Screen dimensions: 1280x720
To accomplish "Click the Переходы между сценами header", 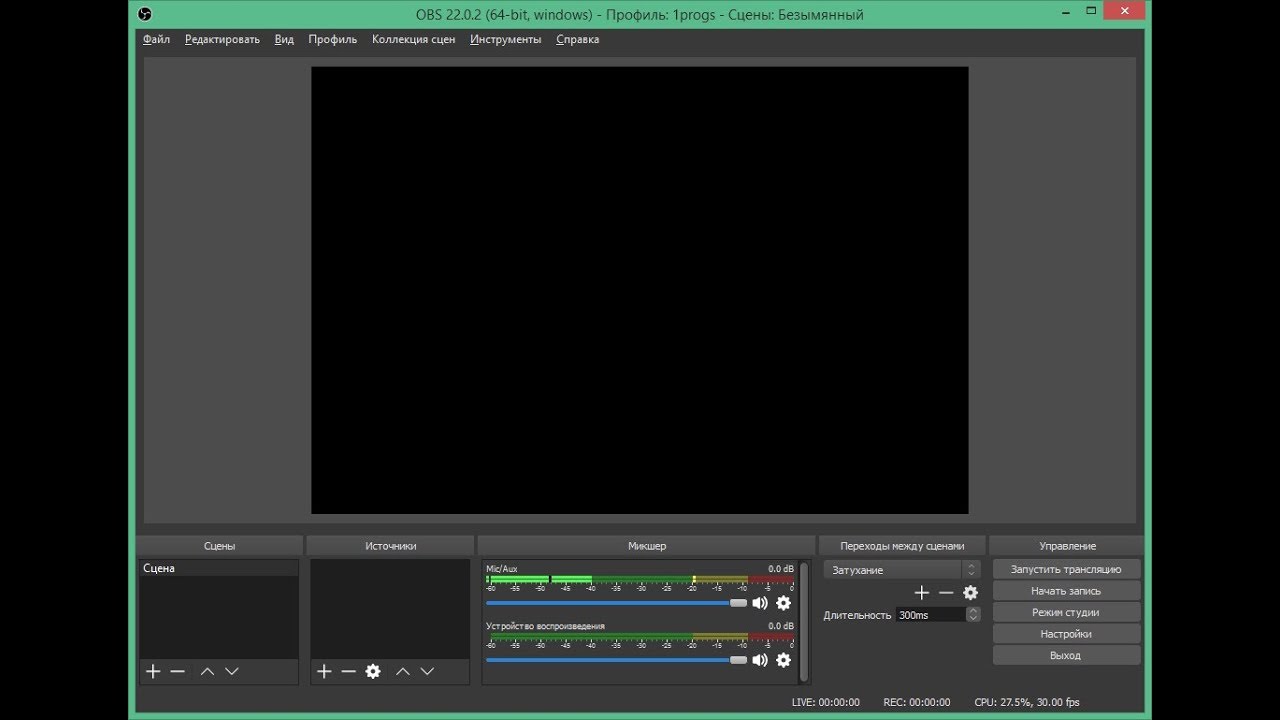I will [x=902, y=546].
